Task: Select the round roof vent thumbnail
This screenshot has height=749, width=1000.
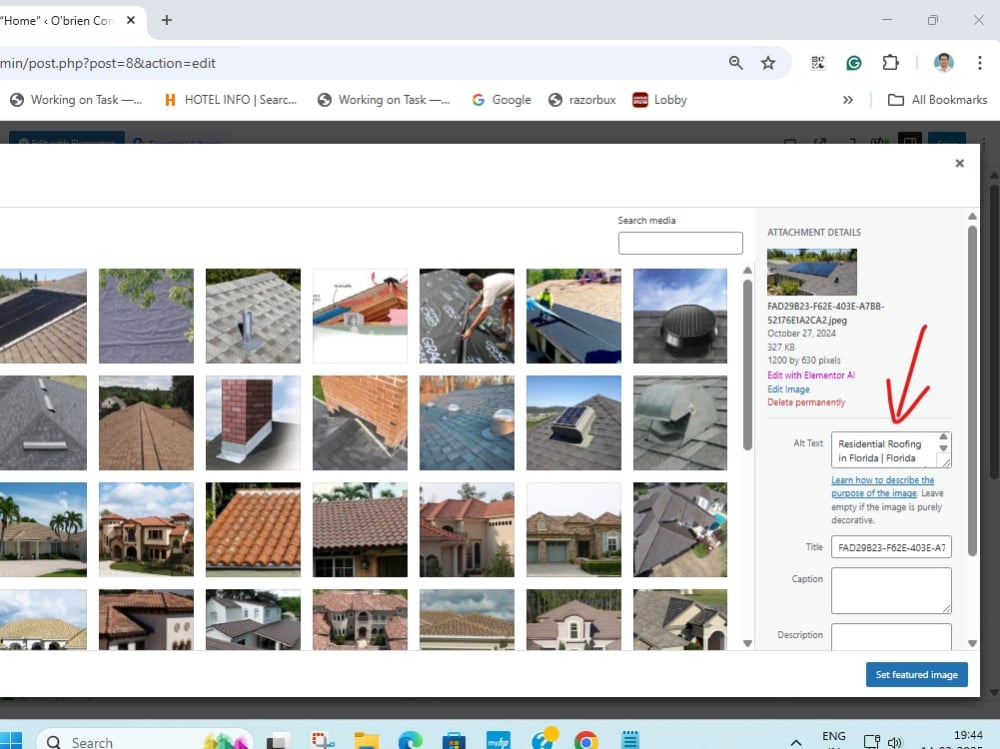Action: pyautogui.click(x=680, y=316)
